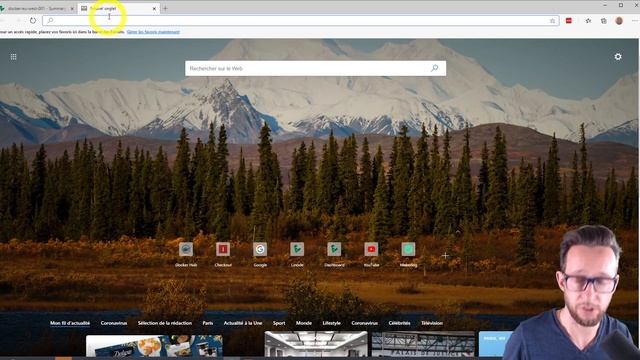Open the Monde news category
This screenshot has width=640, height=360.
(x=304, y=323)
